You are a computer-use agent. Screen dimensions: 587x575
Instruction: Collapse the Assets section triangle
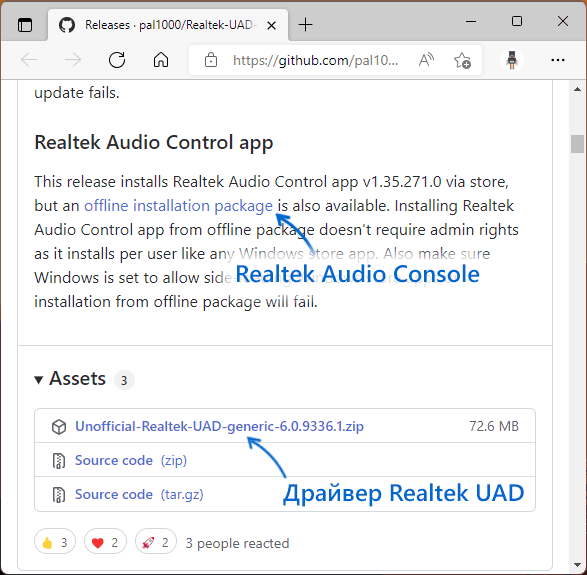pos(38,380)
